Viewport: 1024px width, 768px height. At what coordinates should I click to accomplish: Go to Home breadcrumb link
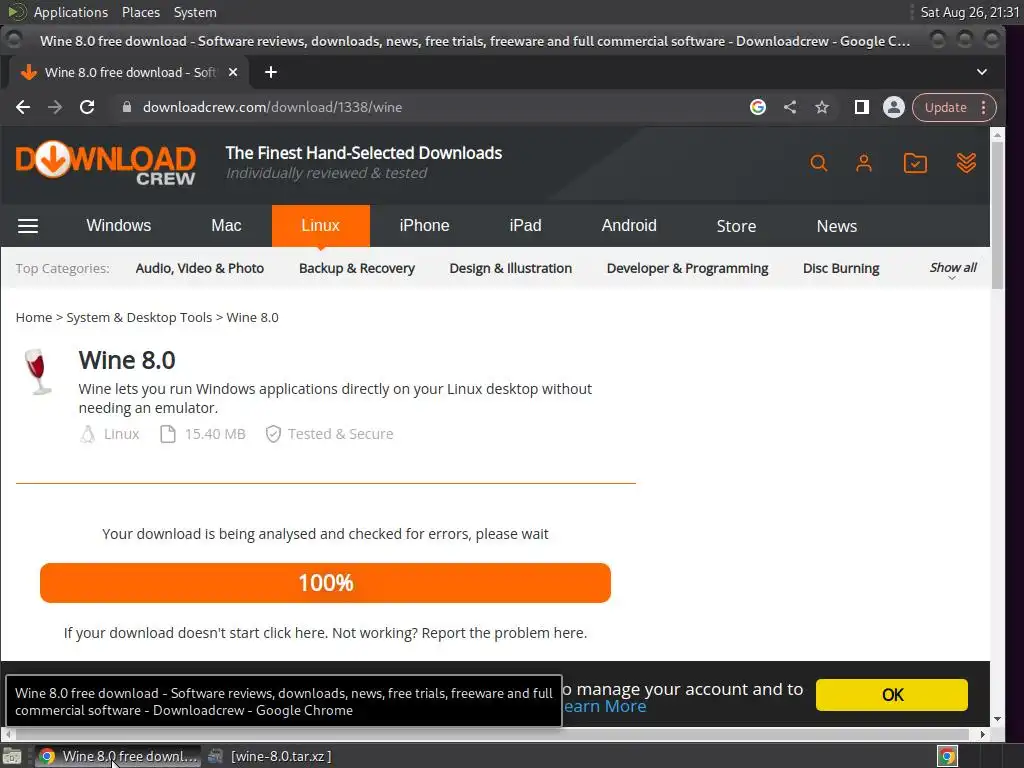coord(34,317)
